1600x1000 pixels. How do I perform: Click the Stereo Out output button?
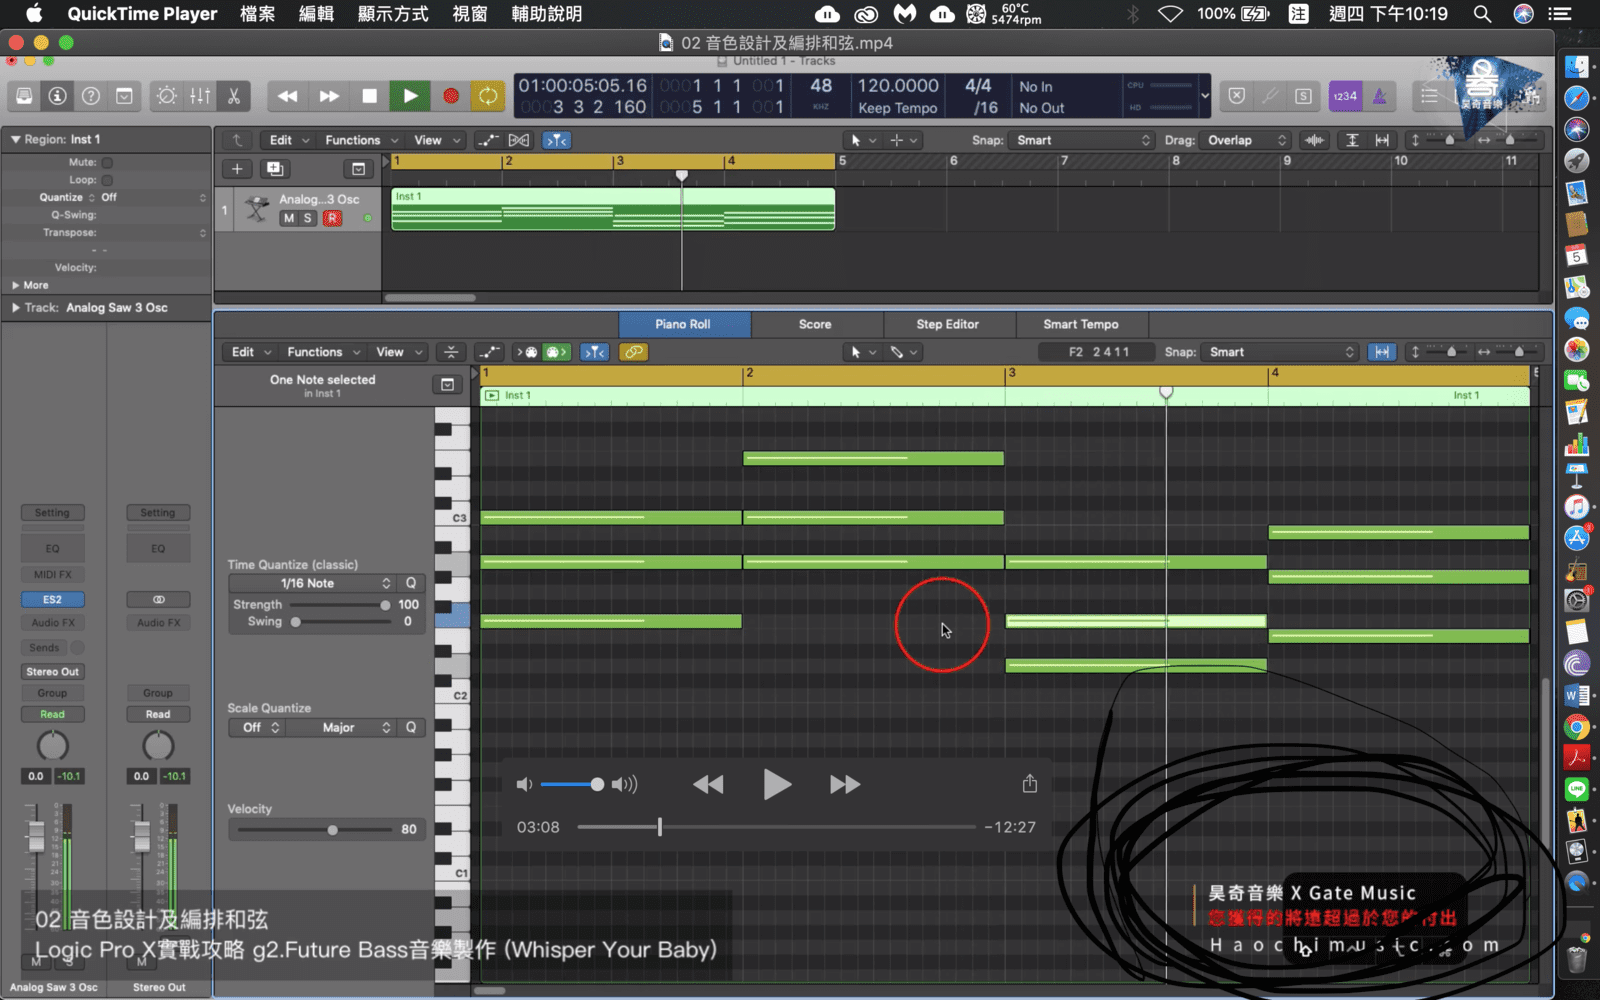coord(52,672)
